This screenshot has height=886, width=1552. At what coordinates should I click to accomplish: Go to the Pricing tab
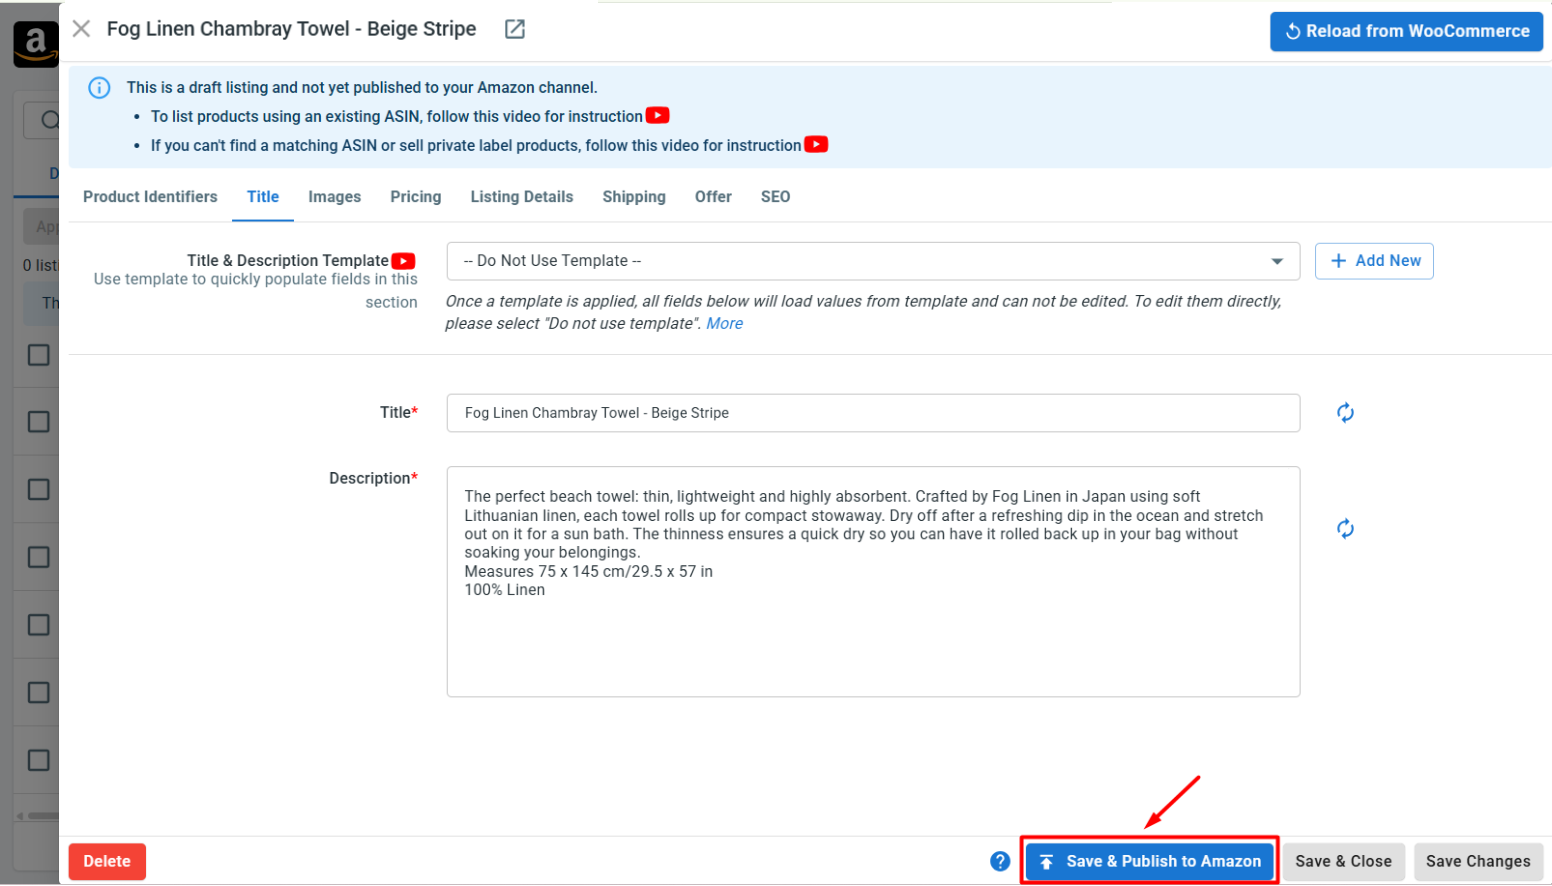[x=416, y=197]
